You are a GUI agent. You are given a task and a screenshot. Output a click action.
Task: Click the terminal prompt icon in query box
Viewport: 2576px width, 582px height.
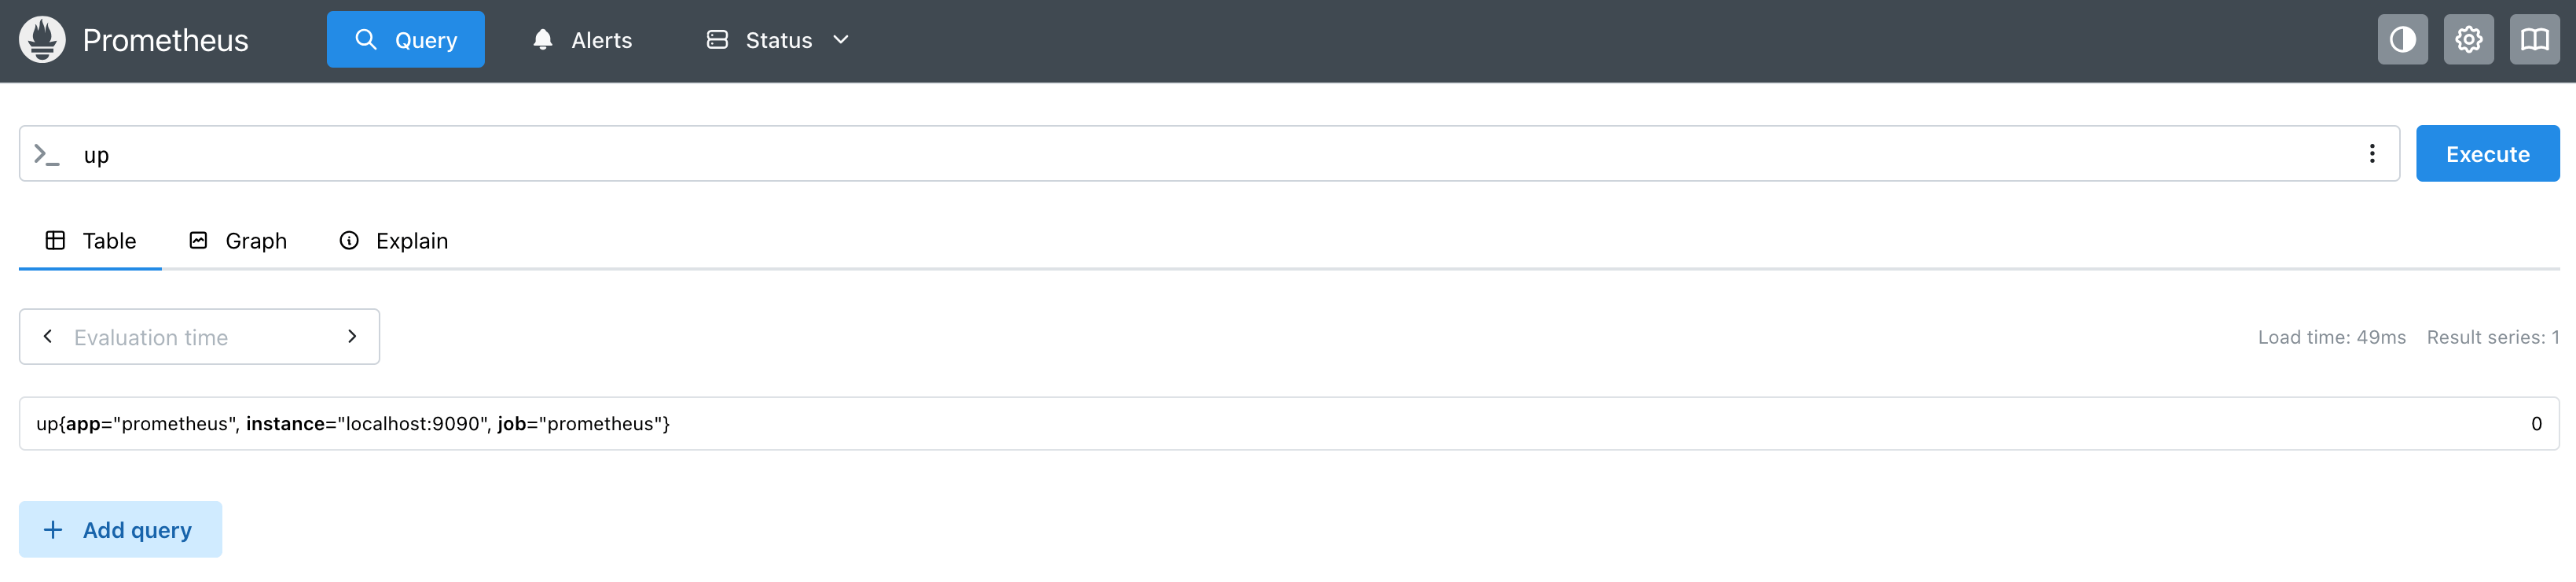[46, 154]
